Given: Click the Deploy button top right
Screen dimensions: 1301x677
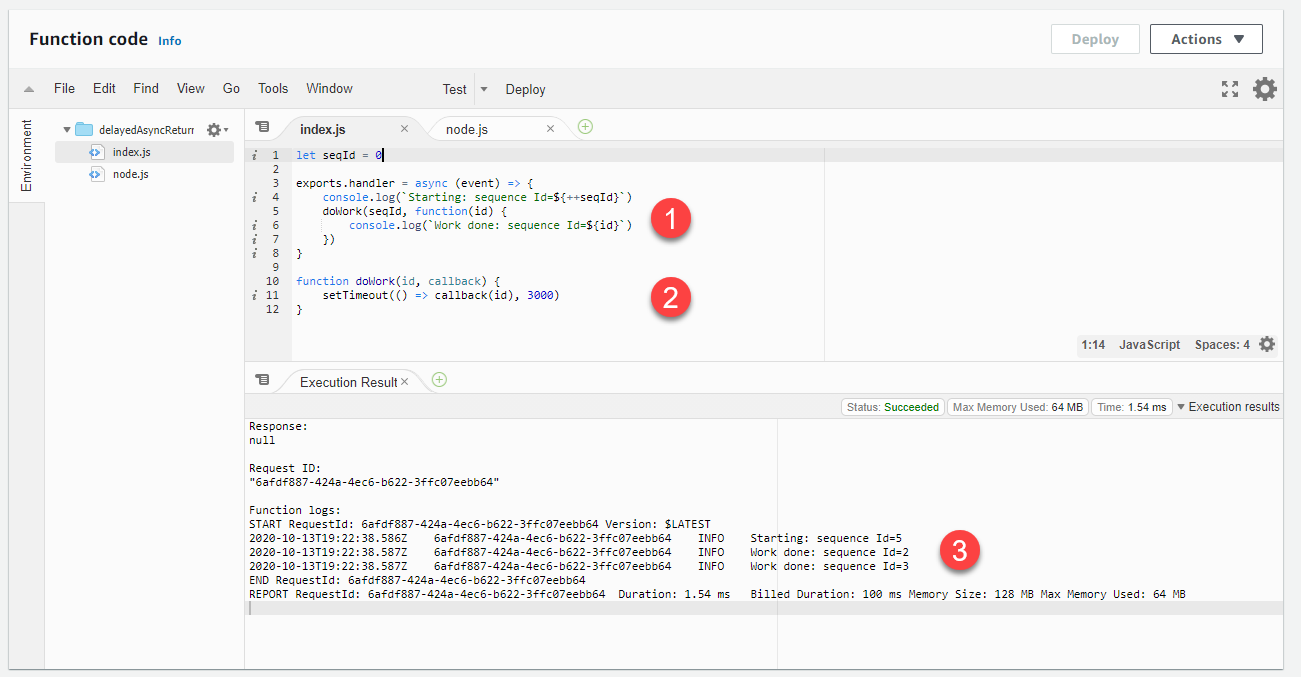Looking at the screenshot, I should 1094,39.
